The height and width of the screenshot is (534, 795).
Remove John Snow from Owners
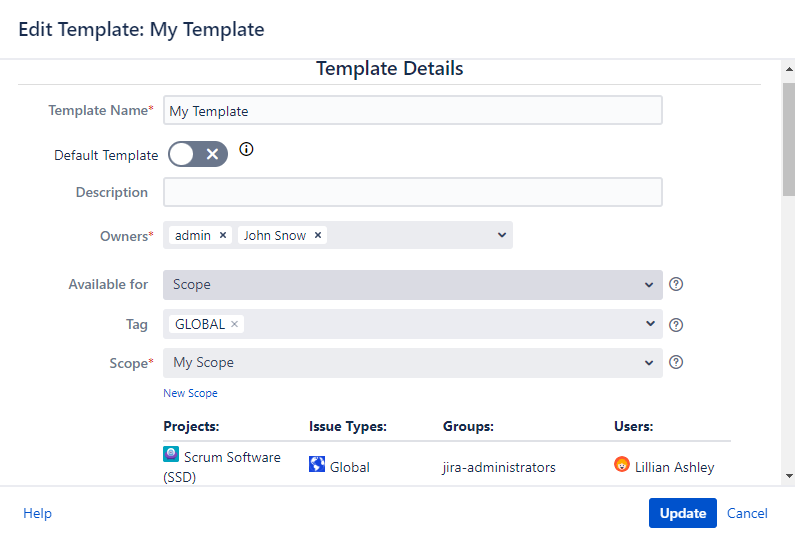tap(318, 235)
